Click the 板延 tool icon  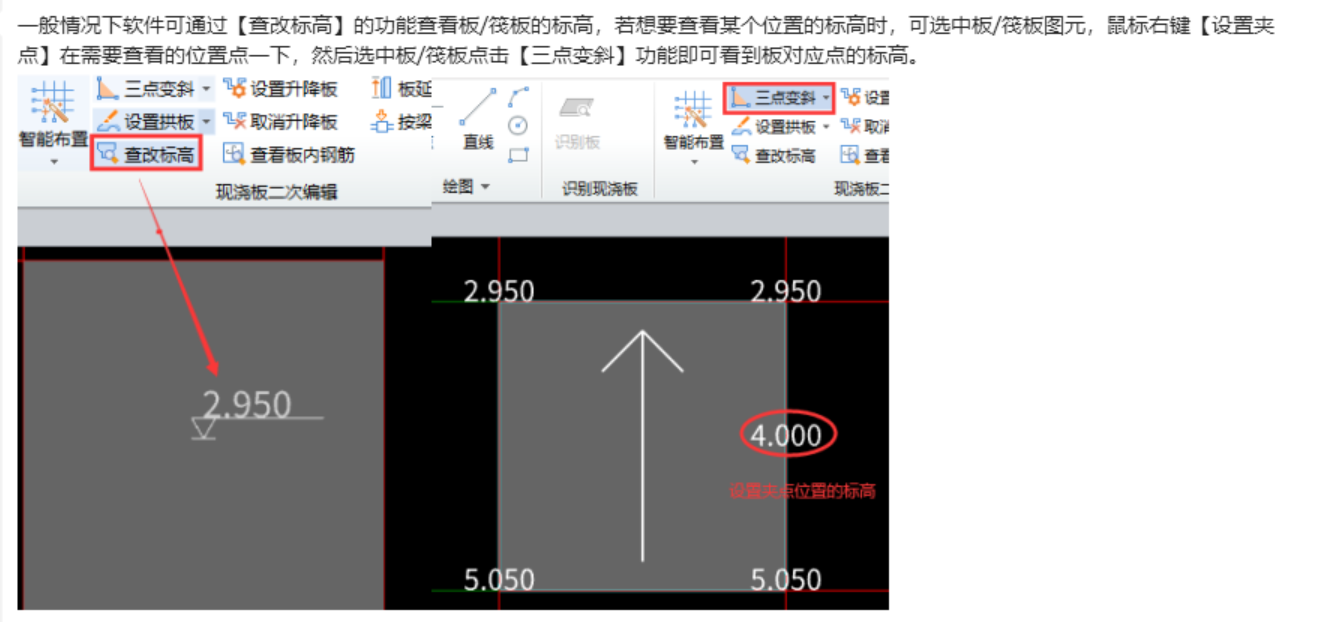tap(381, 89)
